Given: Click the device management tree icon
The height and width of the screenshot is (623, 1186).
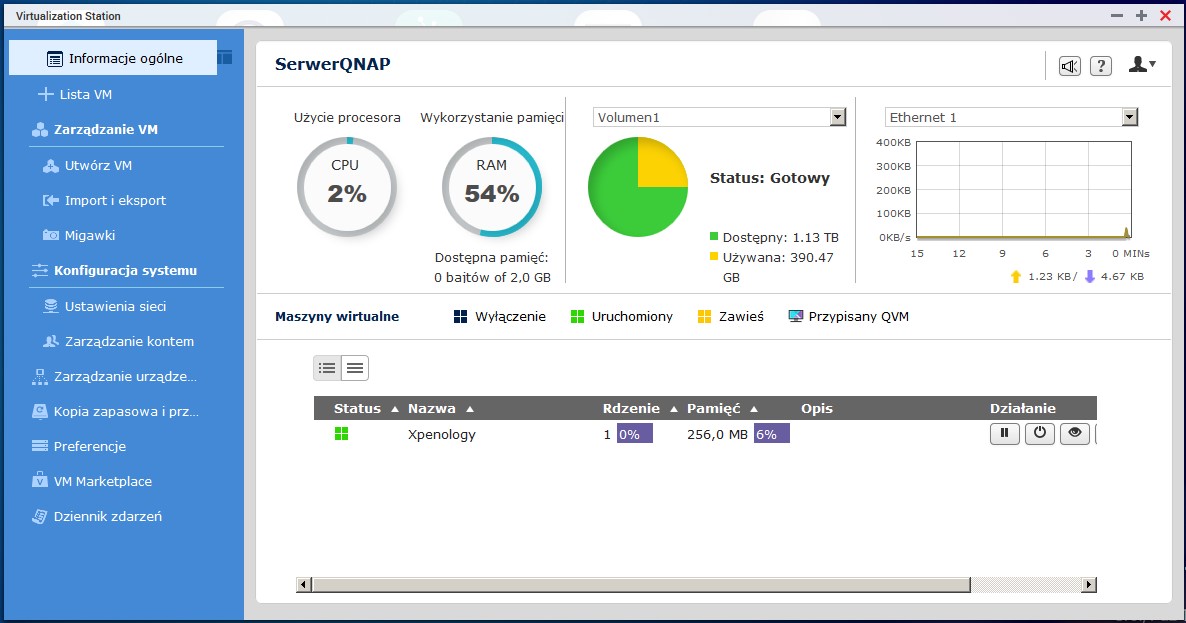Looking at the screenshot, I should pos(39,377).
